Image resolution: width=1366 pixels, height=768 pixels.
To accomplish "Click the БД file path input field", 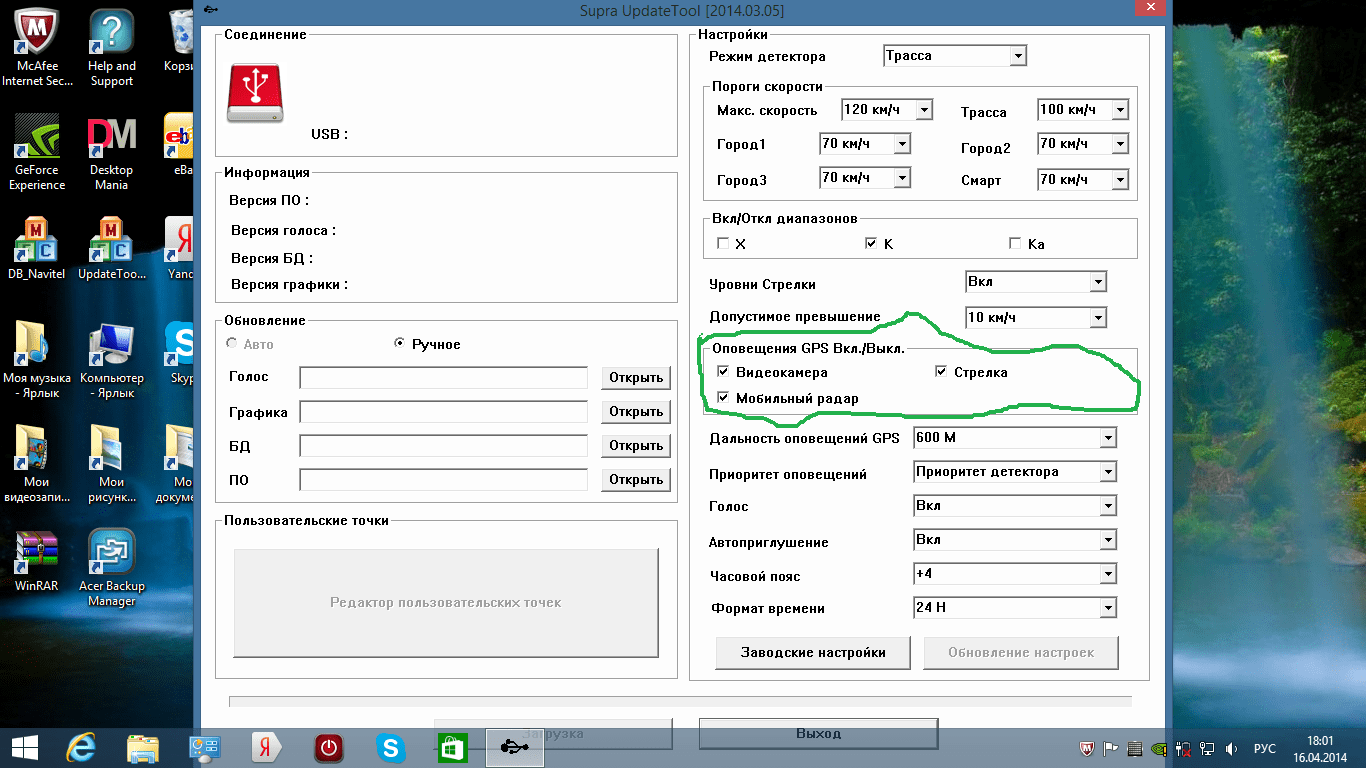I will point(443,446).
